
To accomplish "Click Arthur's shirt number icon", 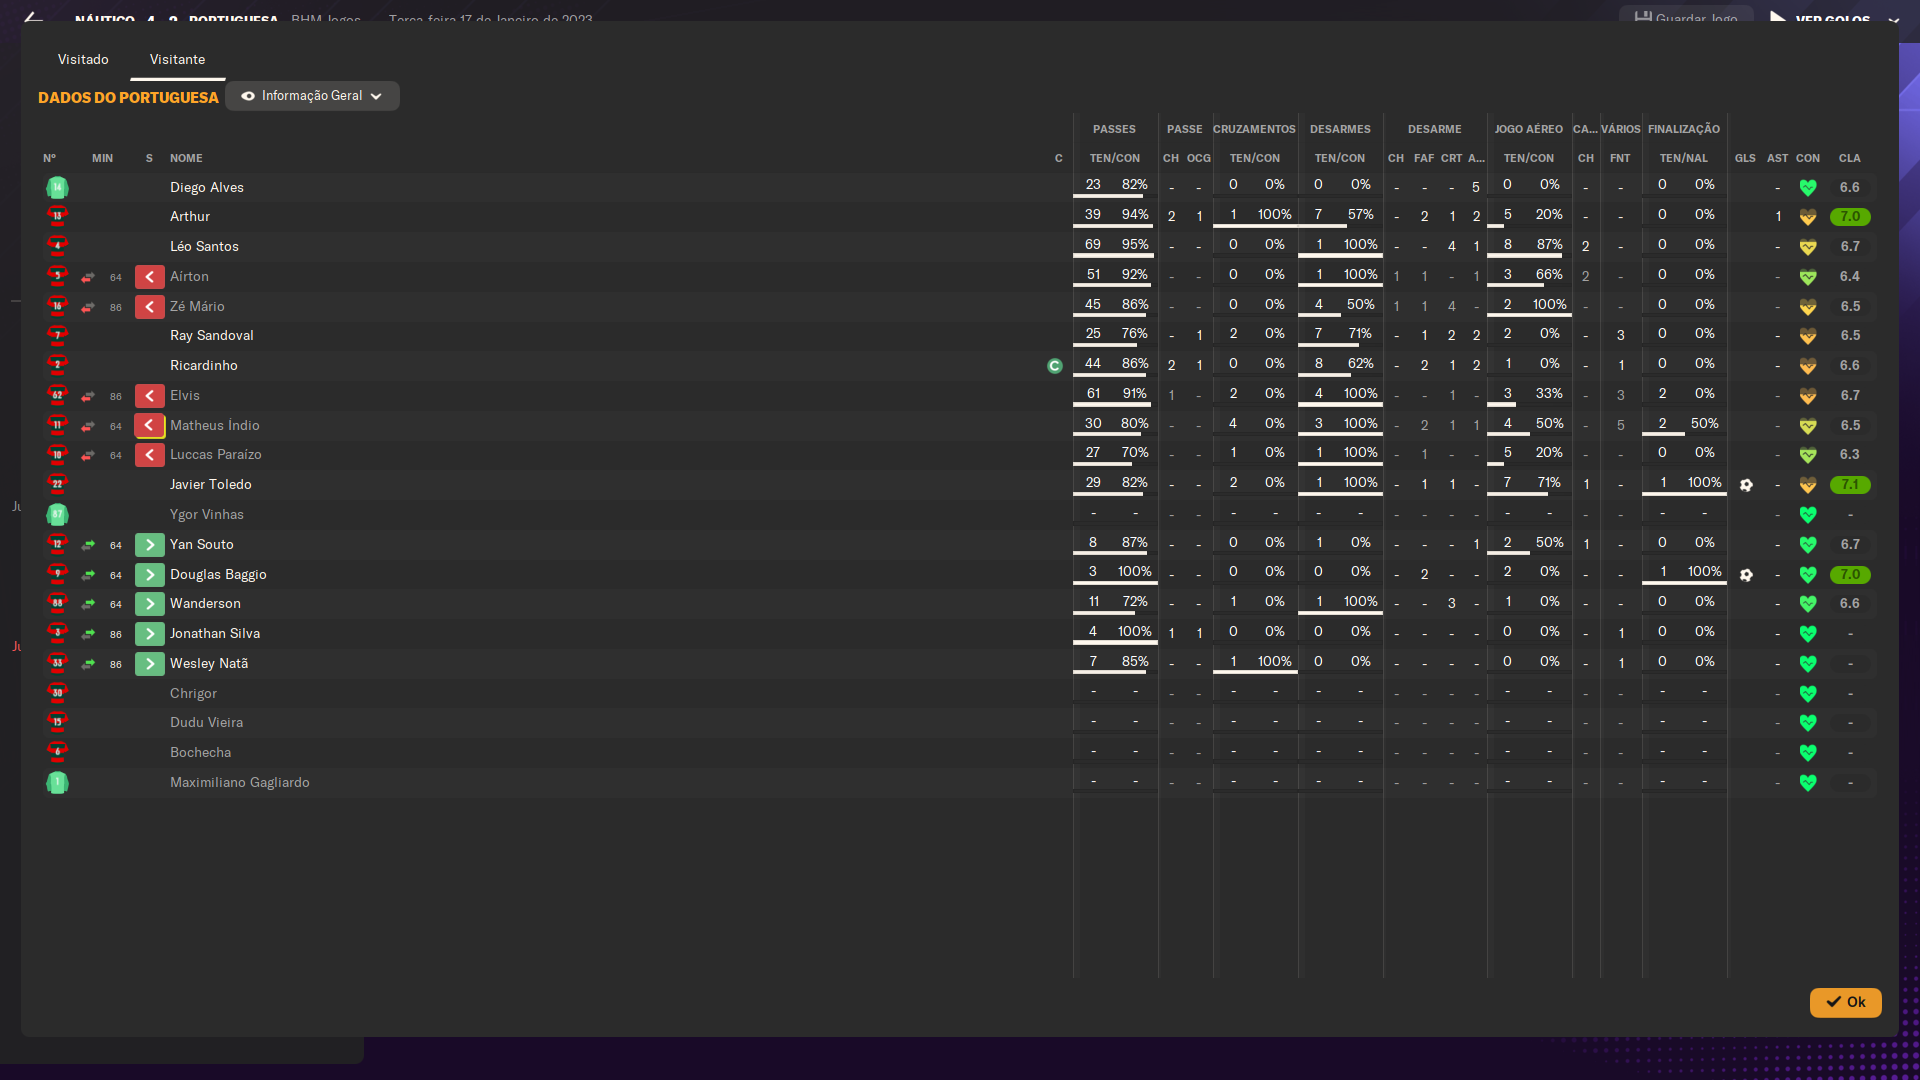I will pos(57,216).
